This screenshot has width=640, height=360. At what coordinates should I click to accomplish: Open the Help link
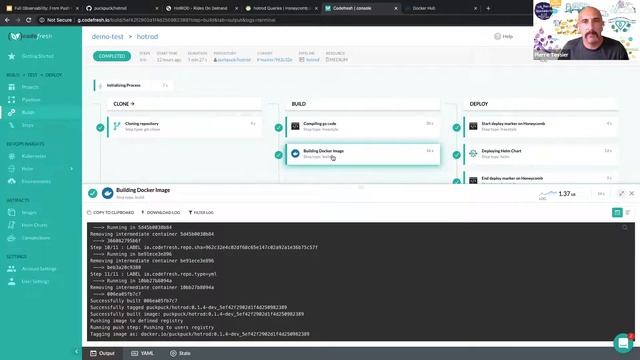coord(504,36)
